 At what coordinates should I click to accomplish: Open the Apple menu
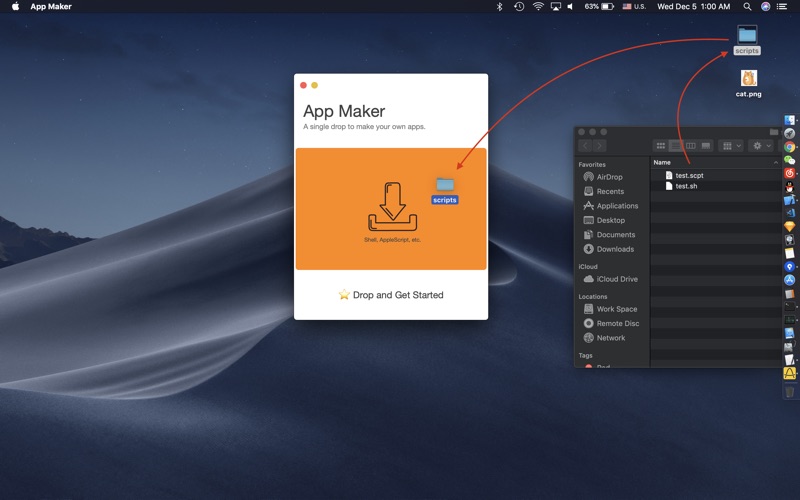click(15, 7)
